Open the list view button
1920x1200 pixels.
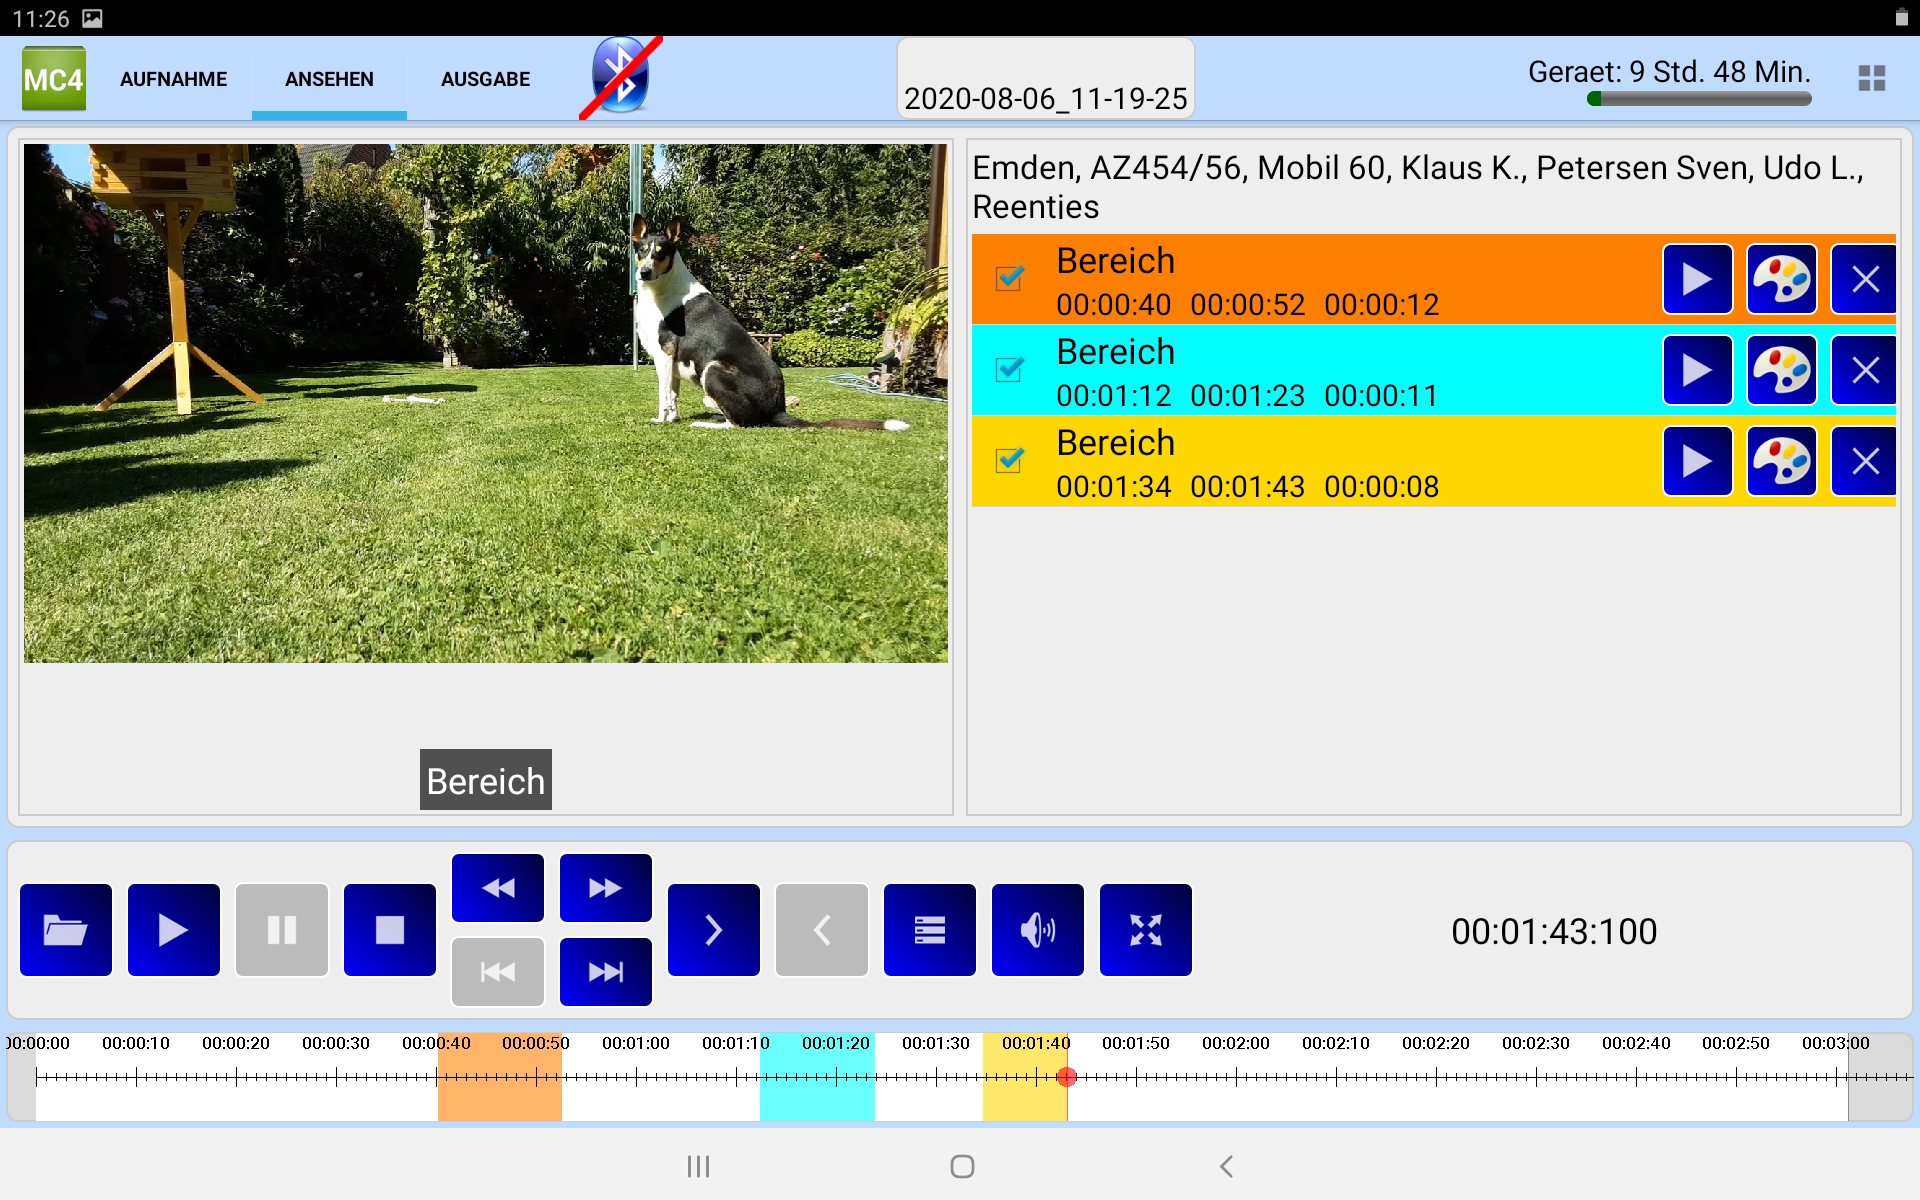tap(930, 930)
